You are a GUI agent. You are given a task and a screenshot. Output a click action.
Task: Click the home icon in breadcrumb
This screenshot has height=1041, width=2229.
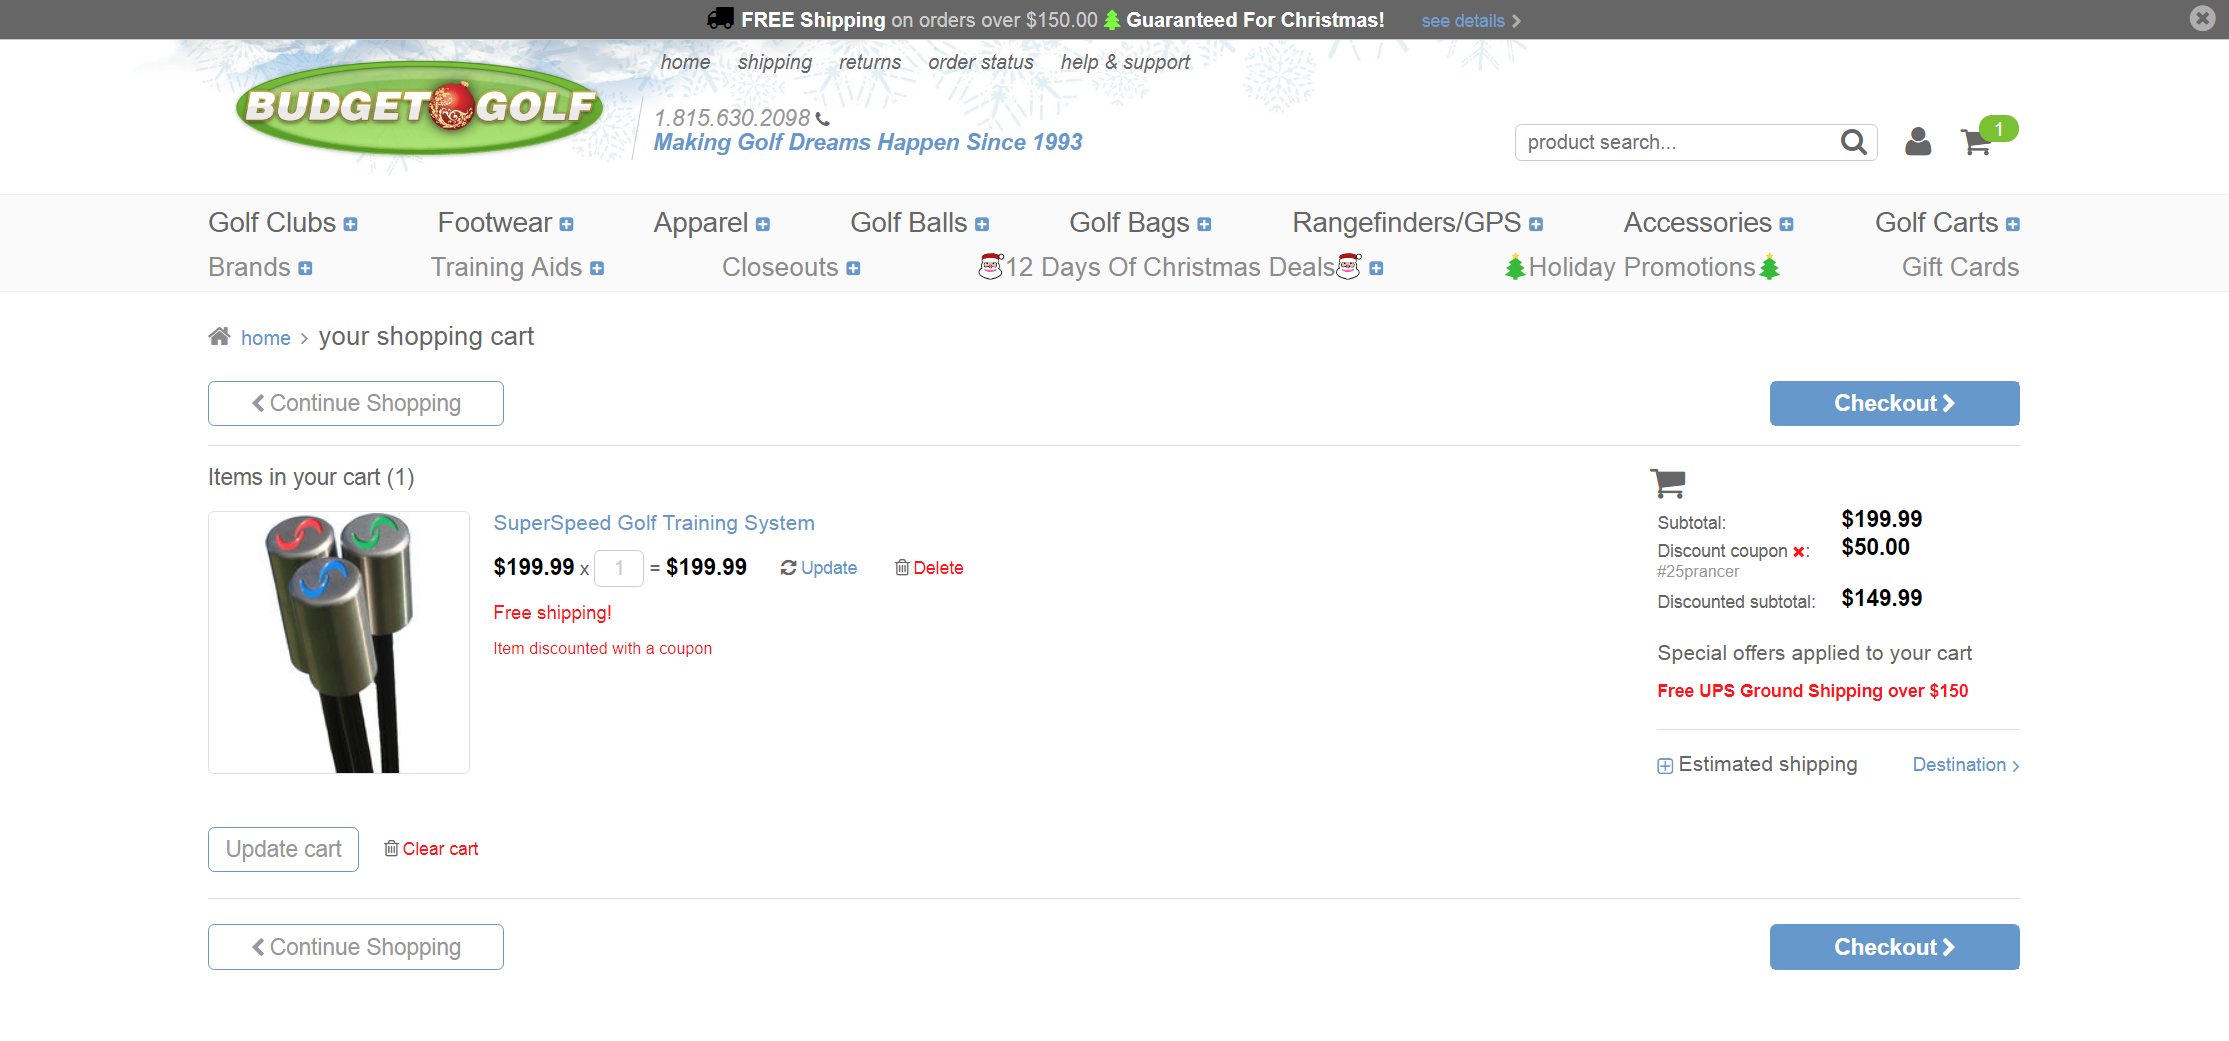pos(219,337)
